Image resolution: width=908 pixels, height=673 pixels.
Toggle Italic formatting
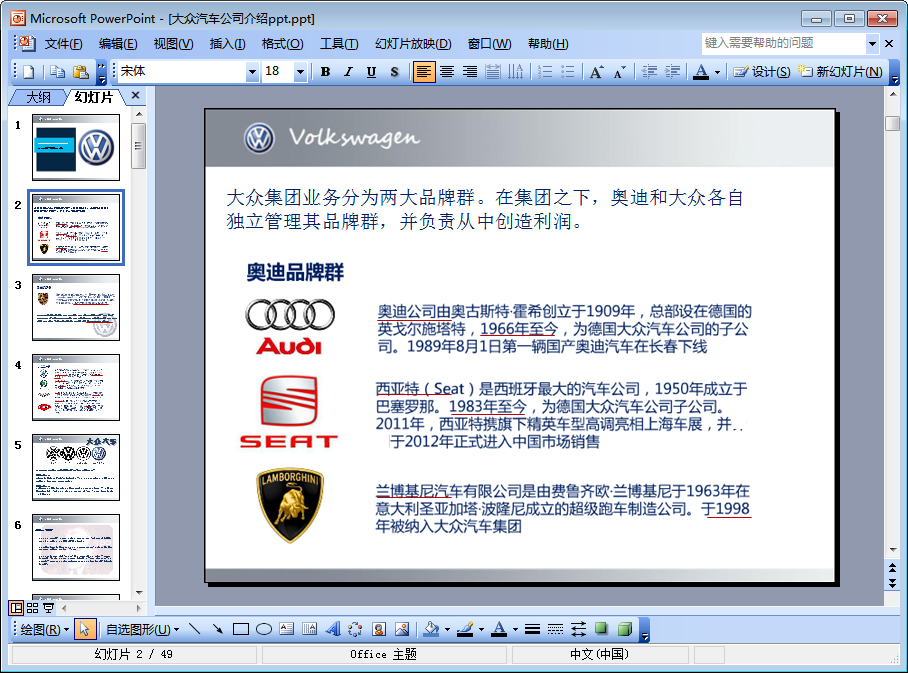(349, 72)
